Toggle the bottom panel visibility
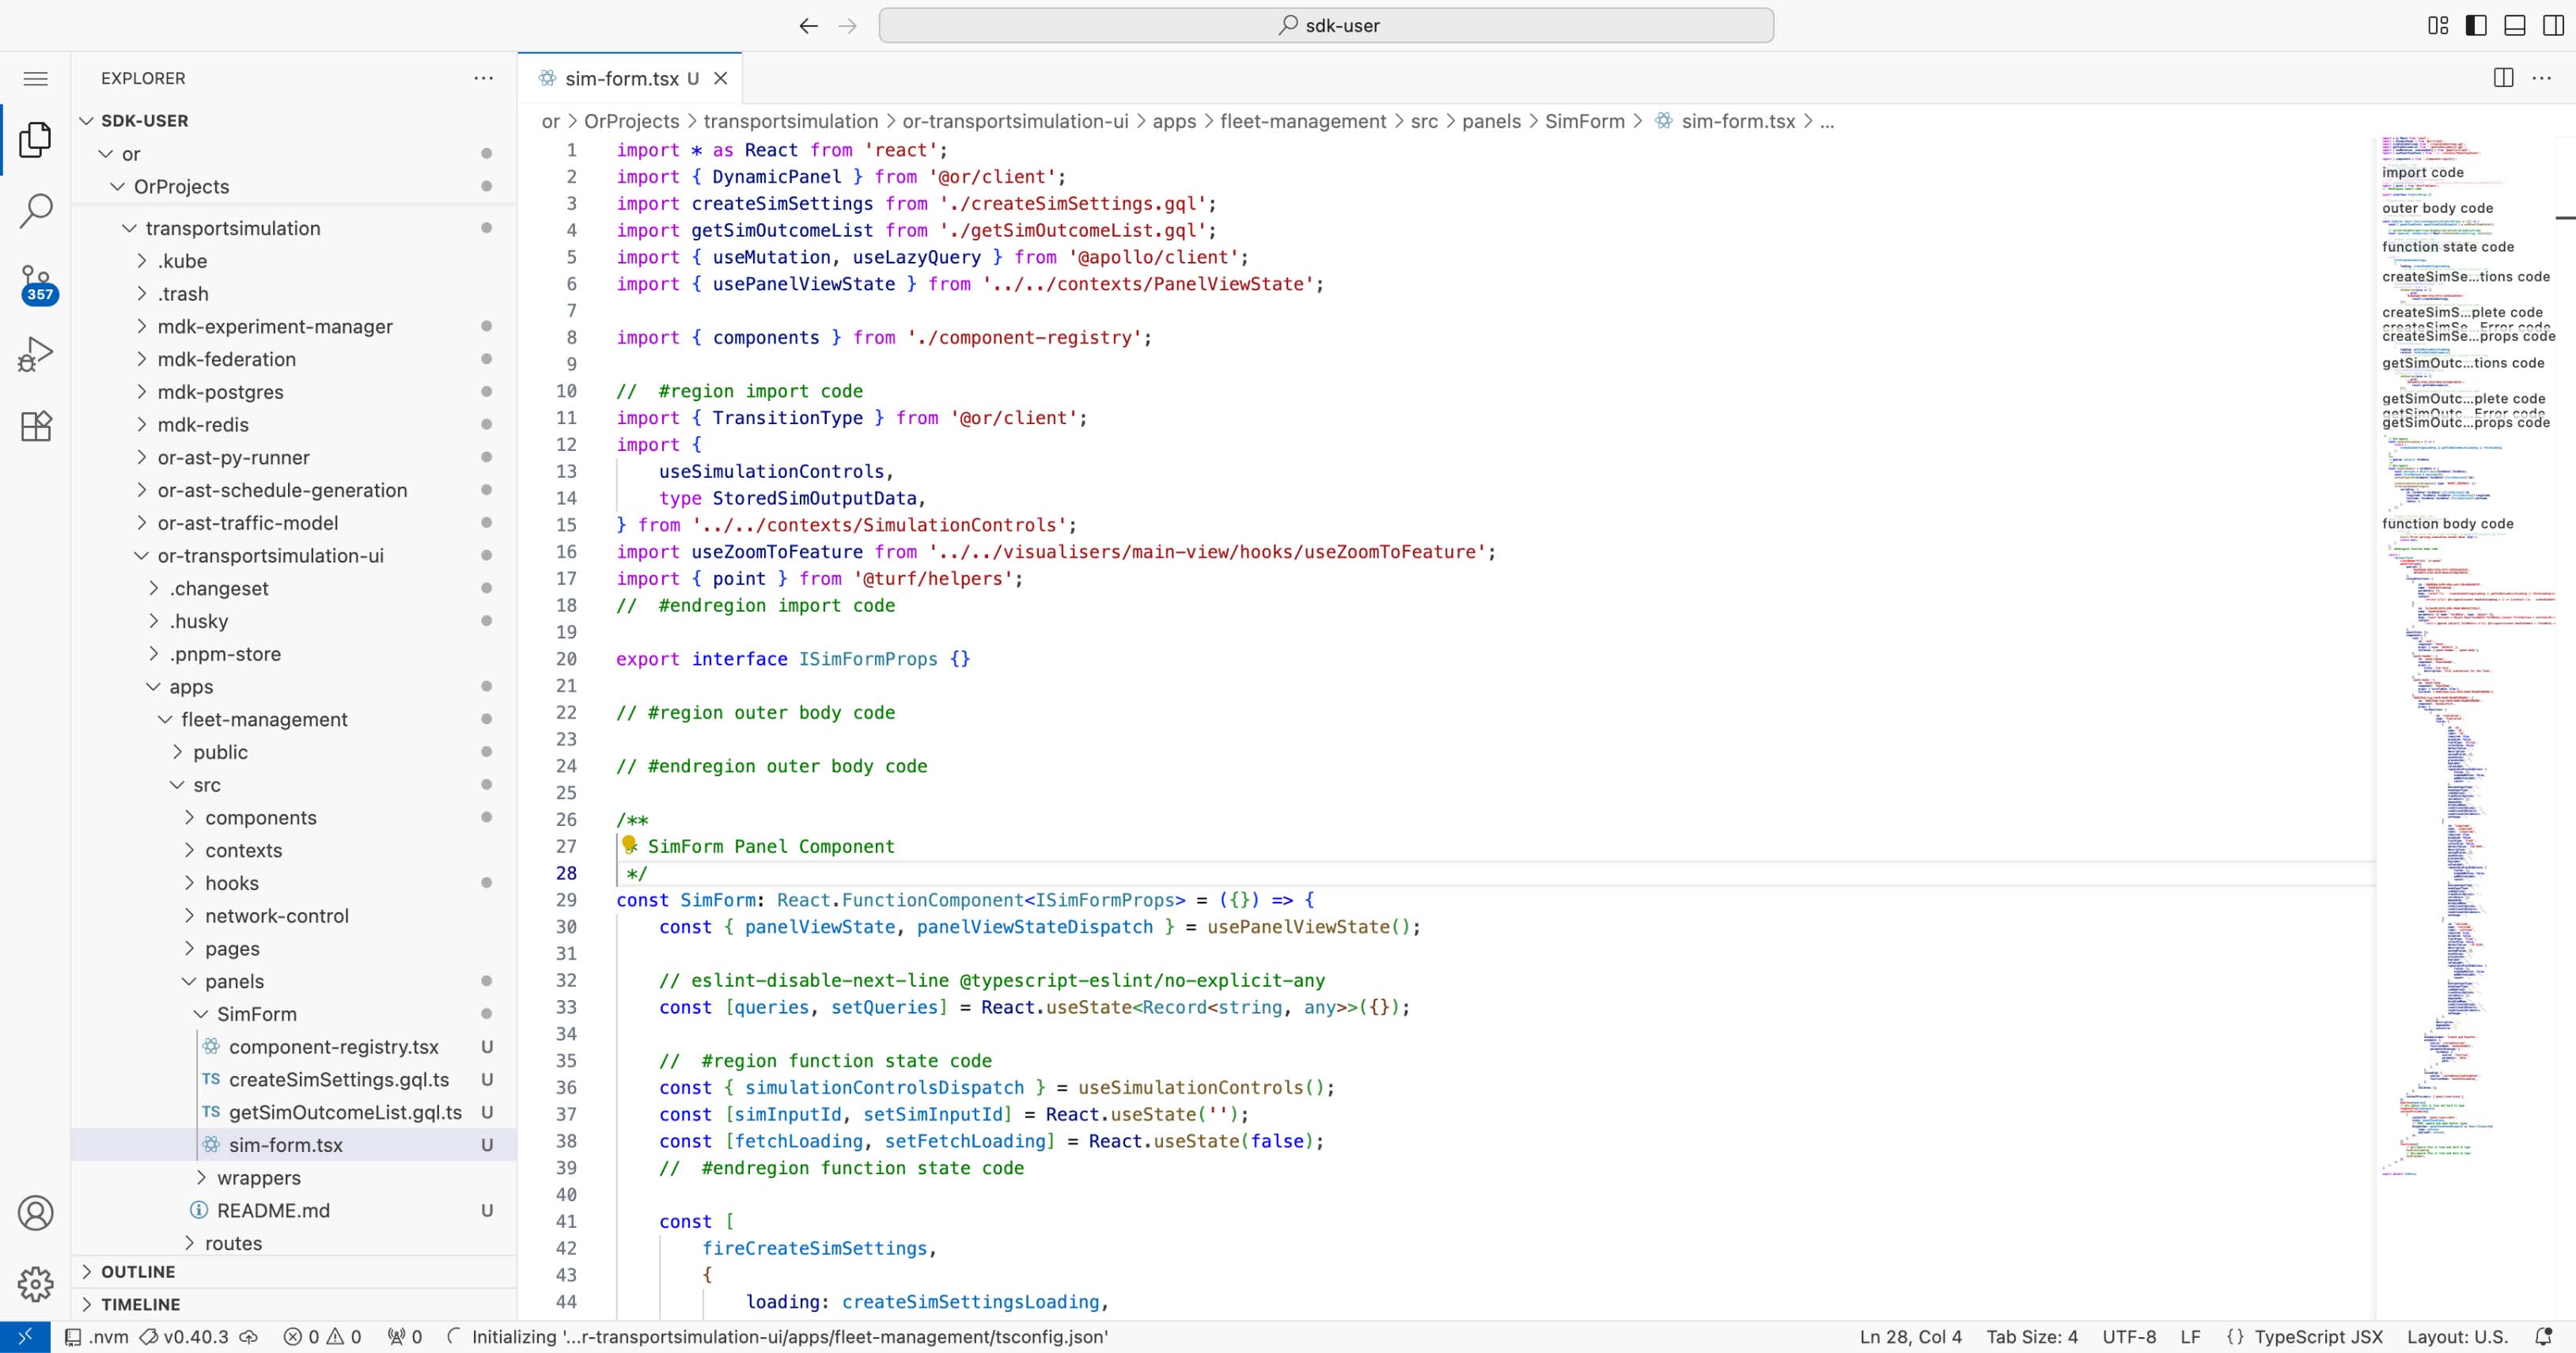2576x1353 pixels. pos(2514,26)
